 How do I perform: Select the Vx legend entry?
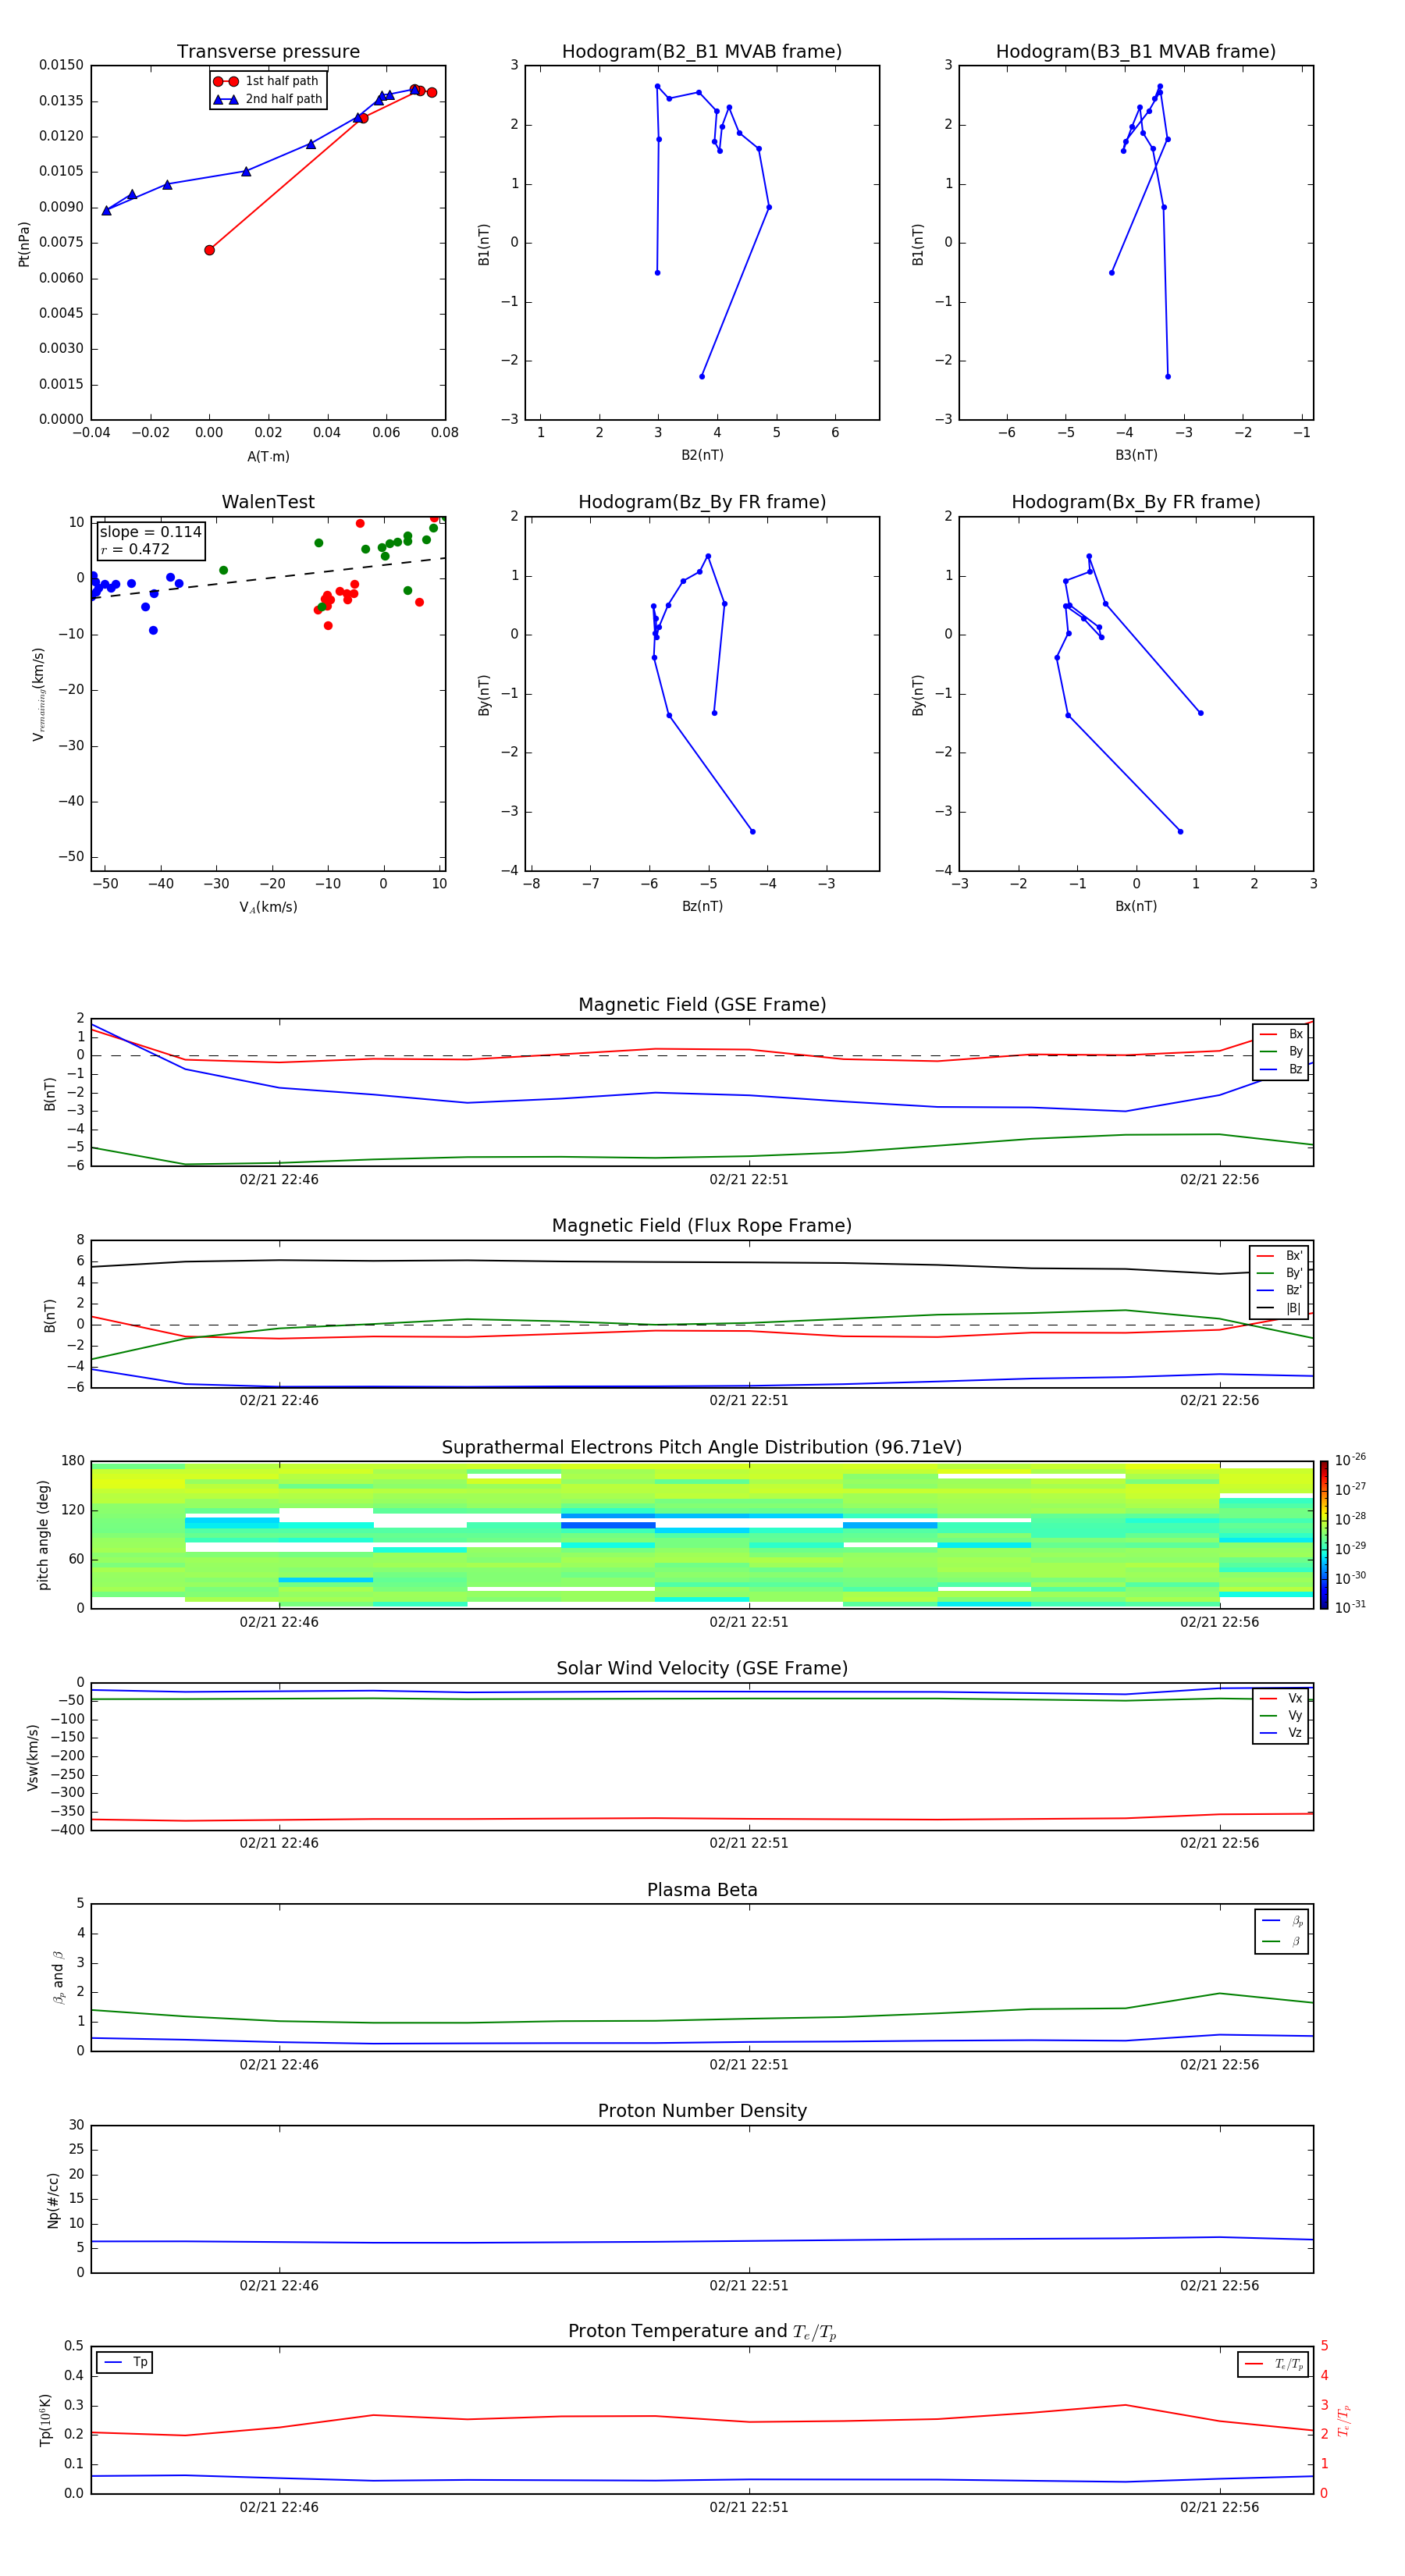click(x=1281, y=1698)
